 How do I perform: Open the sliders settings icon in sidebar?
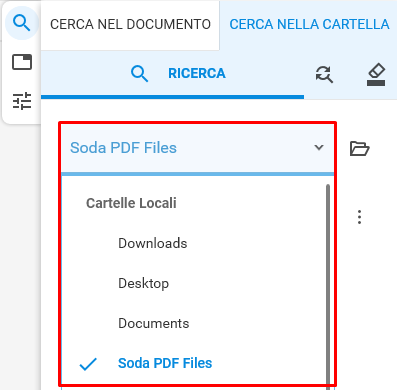pos(22,101)
